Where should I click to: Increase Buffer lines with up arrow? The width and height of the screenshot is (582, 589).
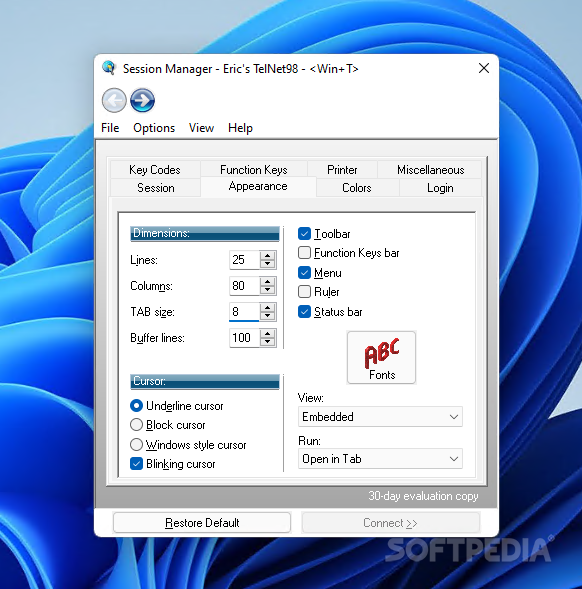tap(268, 333)
